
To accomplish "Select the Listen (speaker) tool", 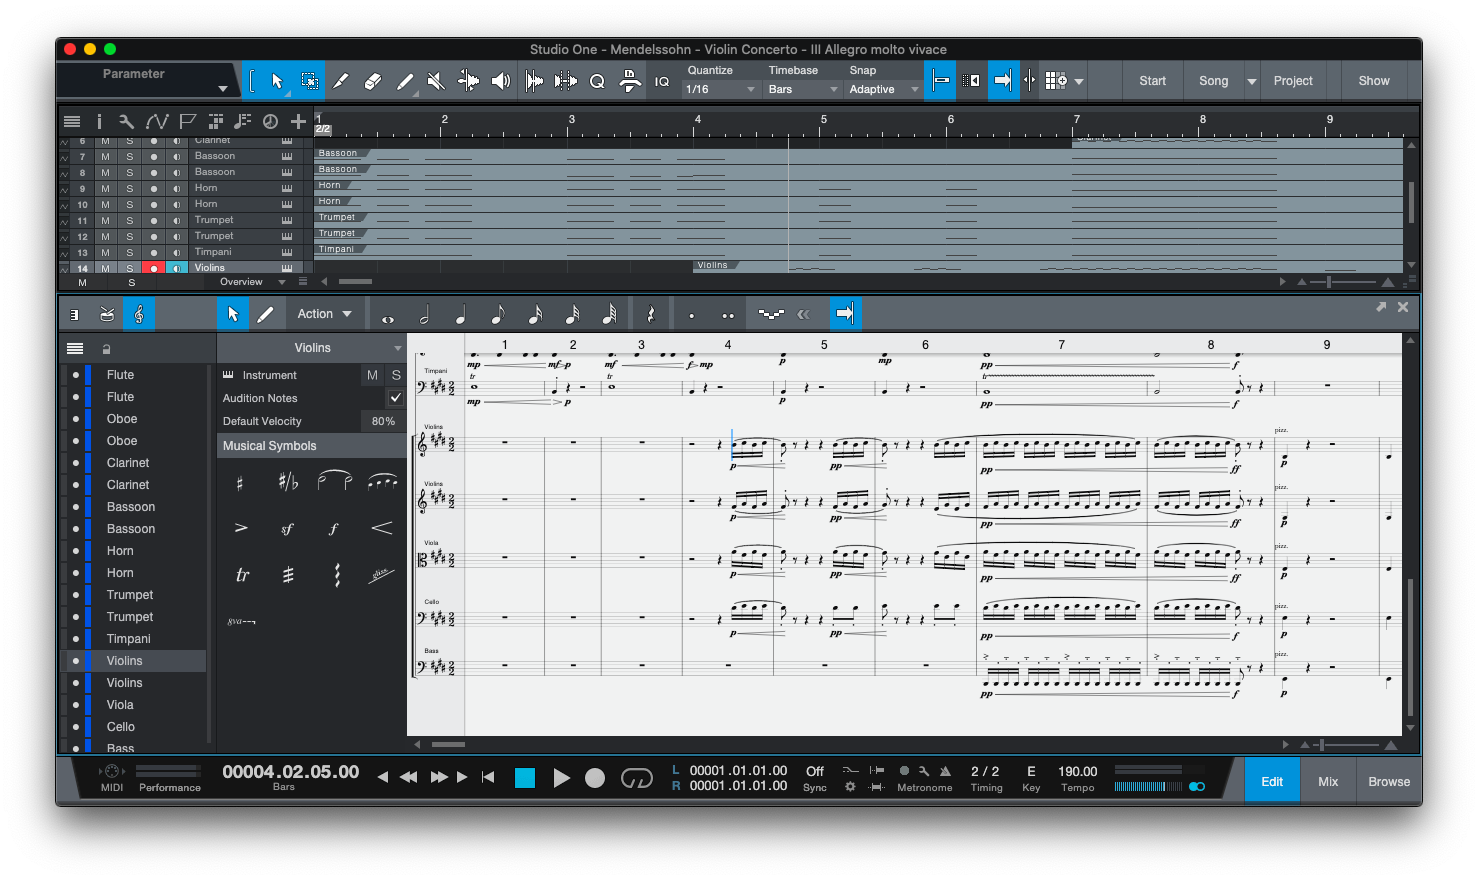I will pyautogui.click(x=501, y=81).
